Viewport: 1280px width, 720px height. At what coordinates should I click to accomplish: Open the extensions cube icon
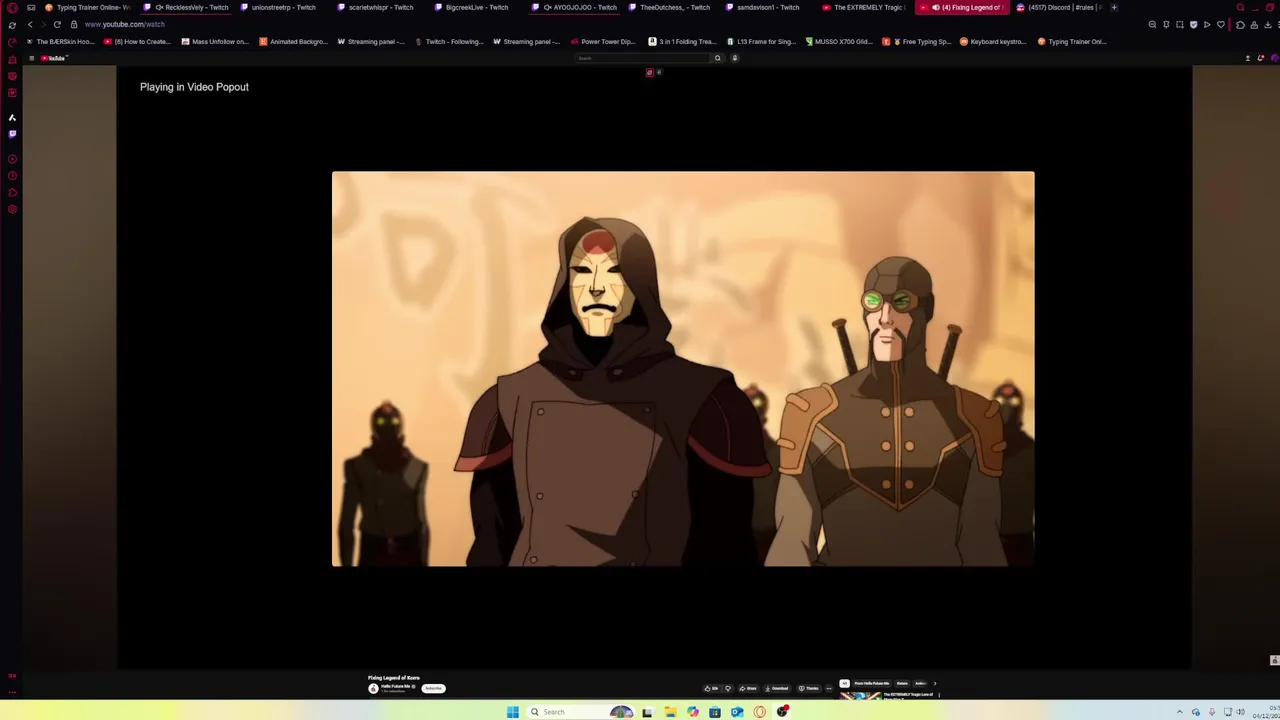pos(1240,24)
